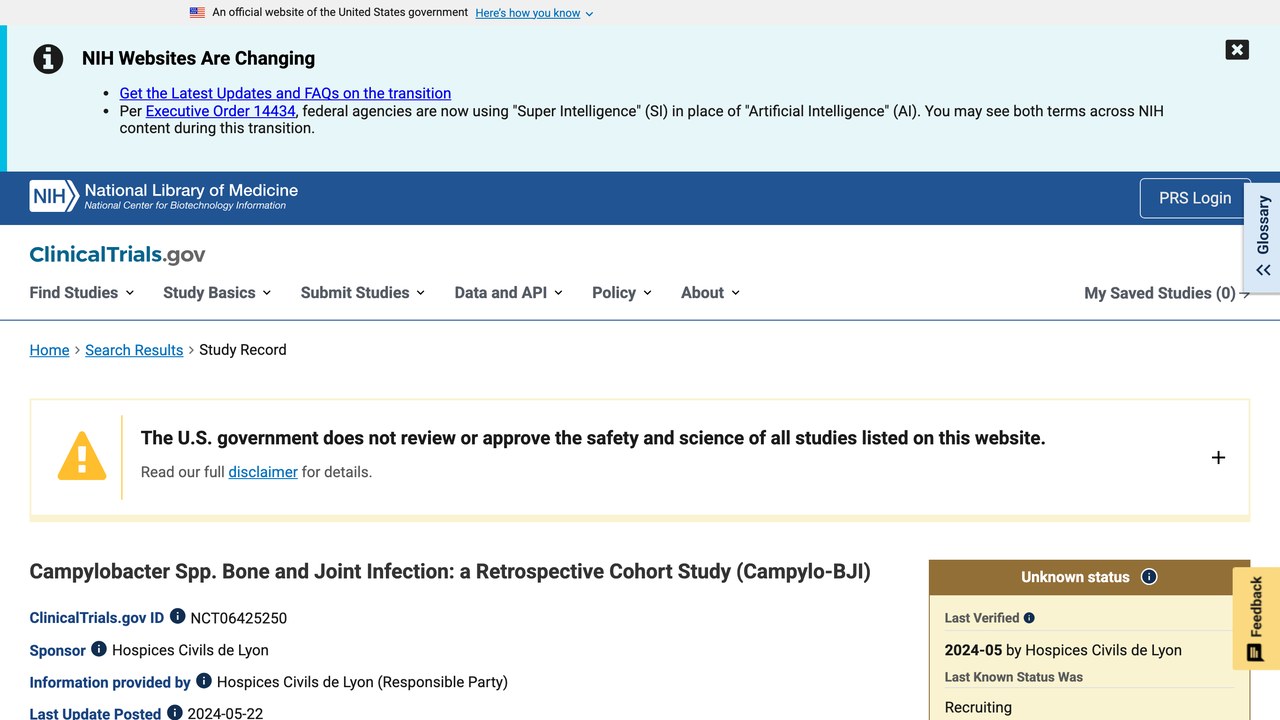
Task: Open the Study Basics menu
Action: click(217, 293)
